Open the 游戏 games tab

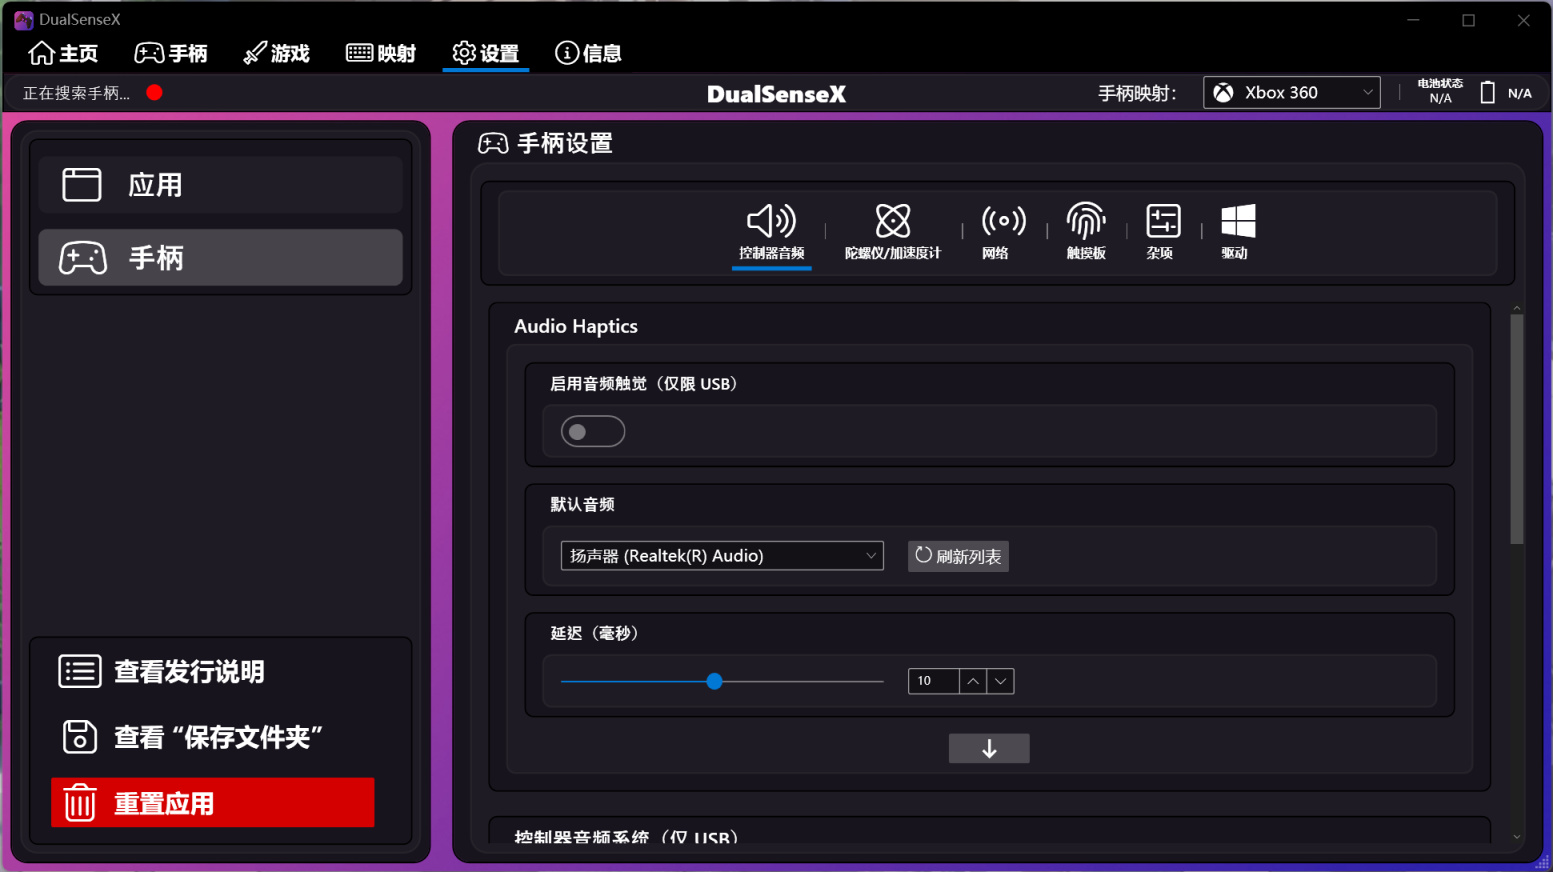[277, 53]
